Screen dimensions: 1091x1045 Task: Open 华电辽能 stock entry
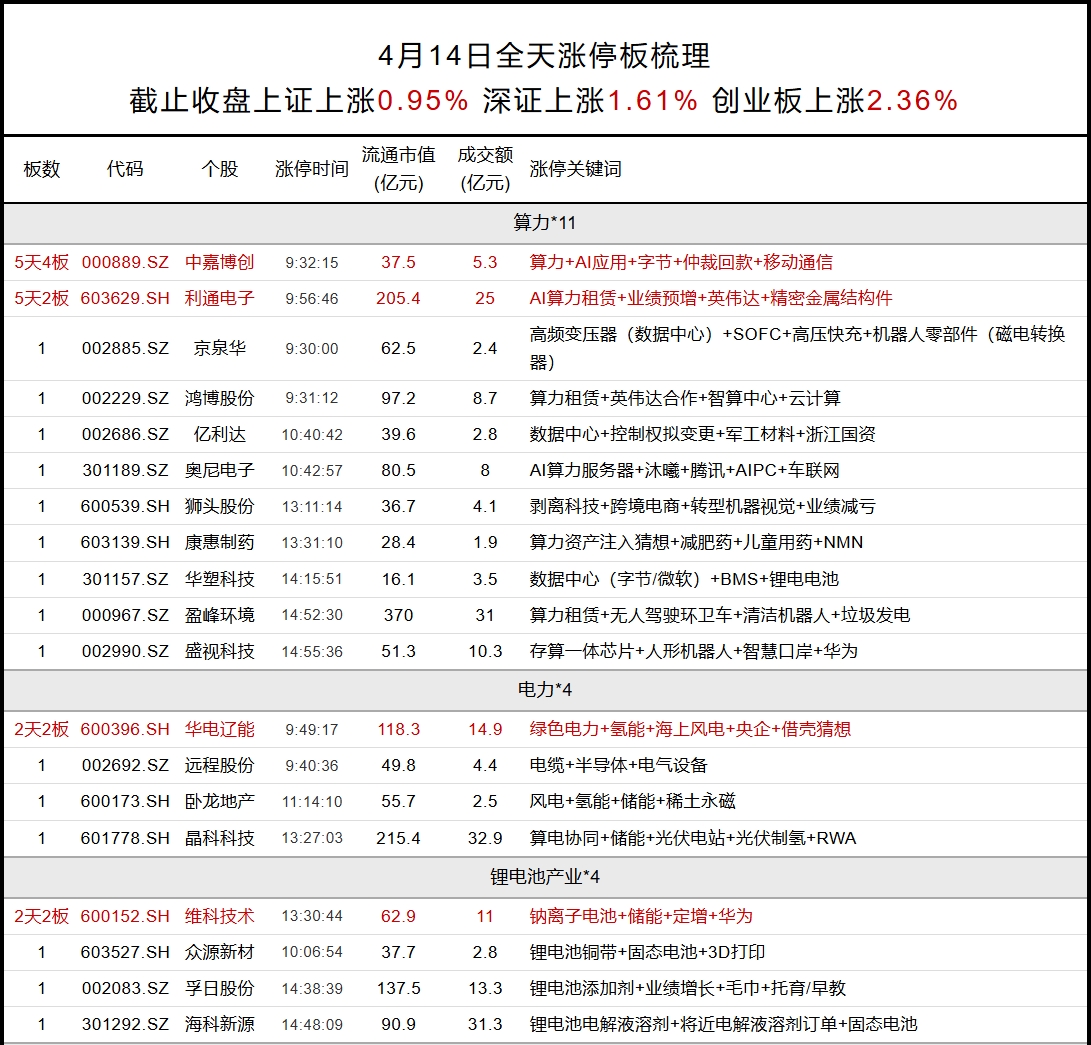220,730
